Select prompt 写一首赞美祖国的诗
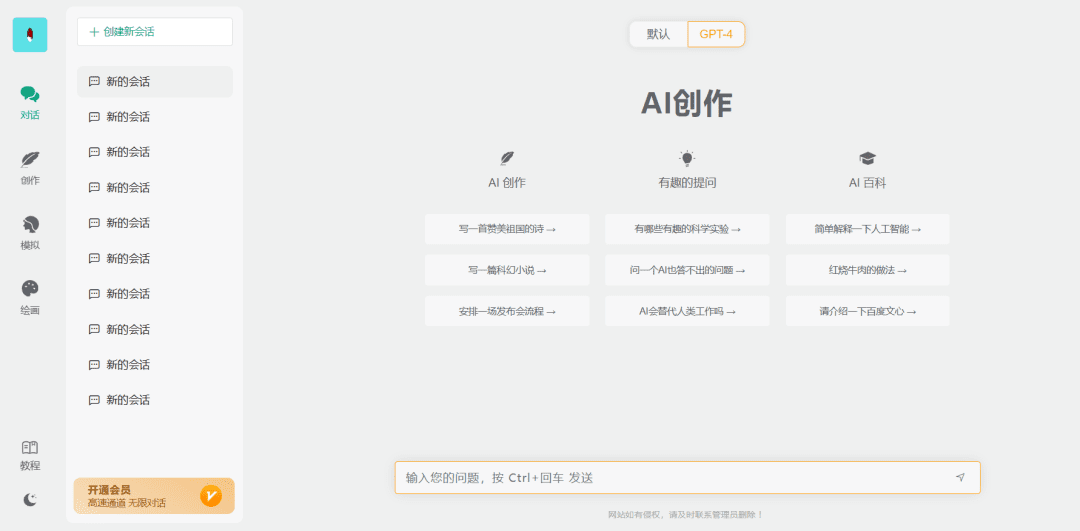 click(x=507, y=229)
